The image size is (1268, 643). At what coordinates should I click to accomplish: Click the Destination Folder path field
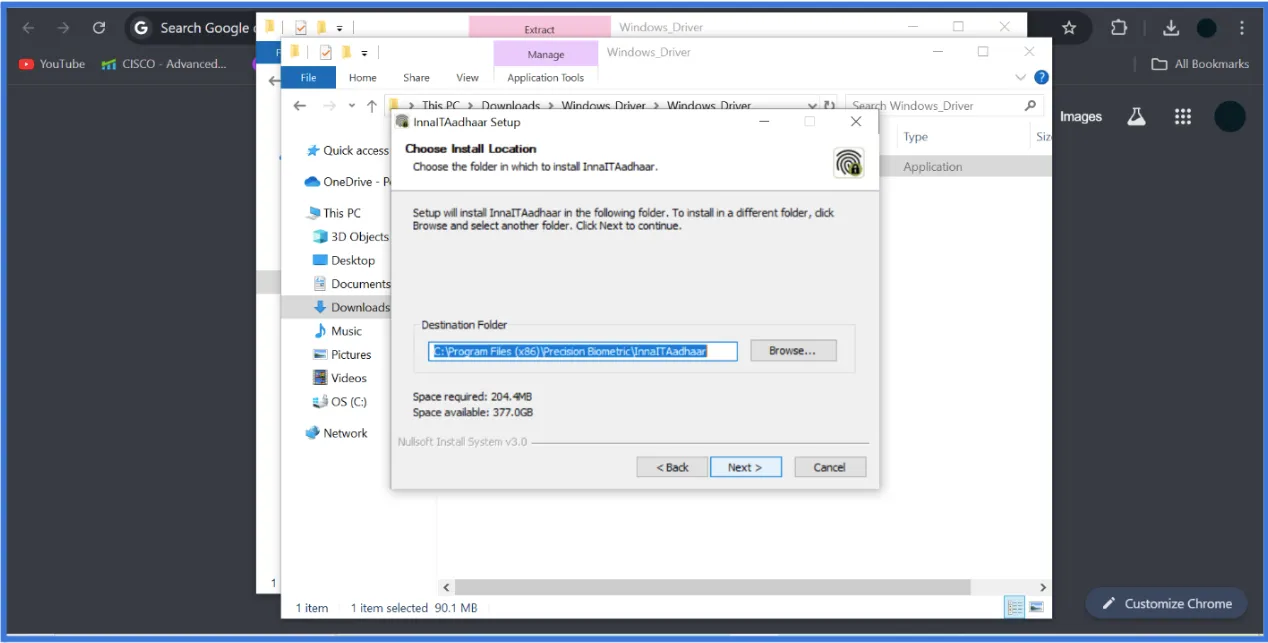pos(583,351)
